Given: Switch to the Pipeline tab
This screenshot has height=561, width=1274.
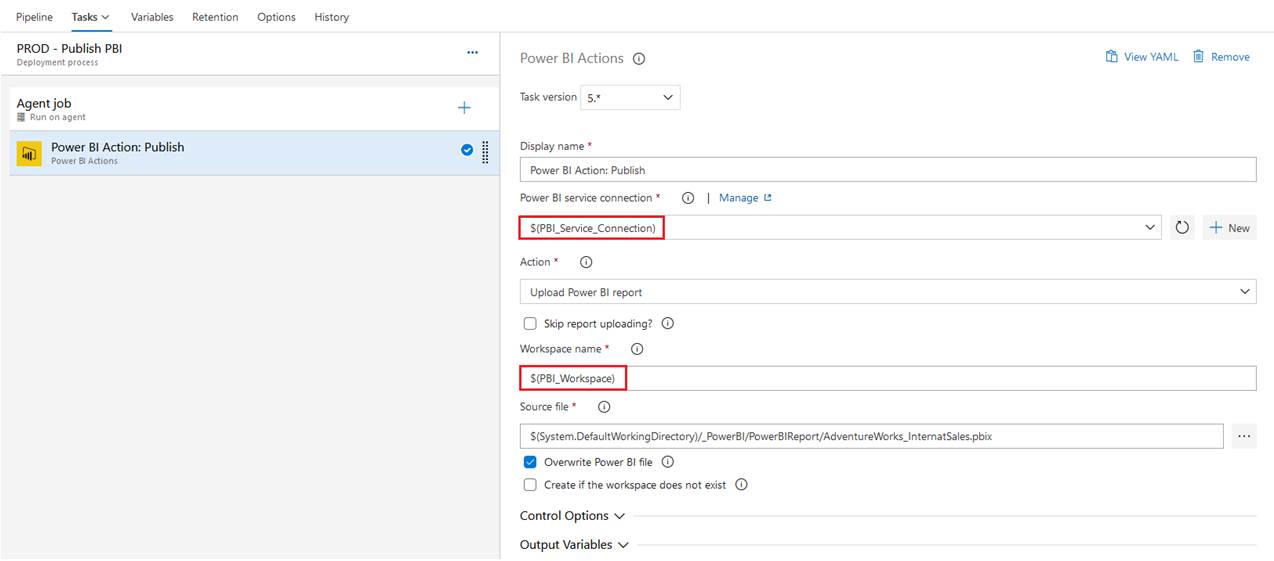Looking at the screenshot, I should point(34,17).
